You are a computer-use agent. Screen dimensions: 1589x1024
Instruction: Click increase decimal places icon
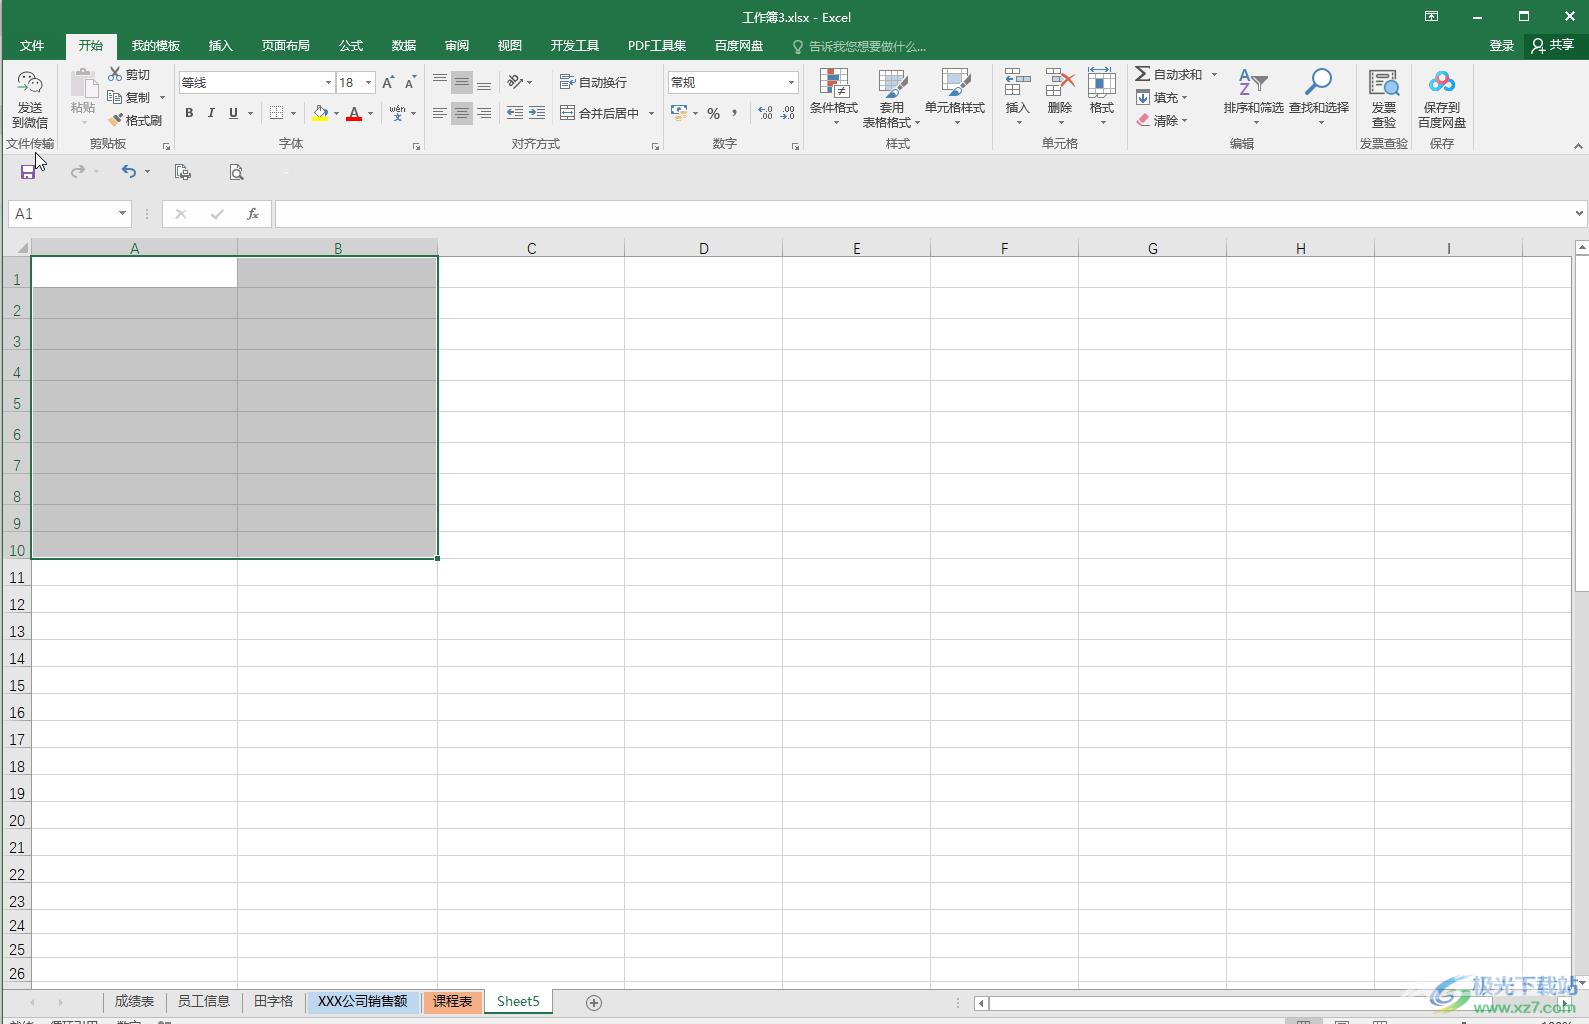(x=765, y=114)
